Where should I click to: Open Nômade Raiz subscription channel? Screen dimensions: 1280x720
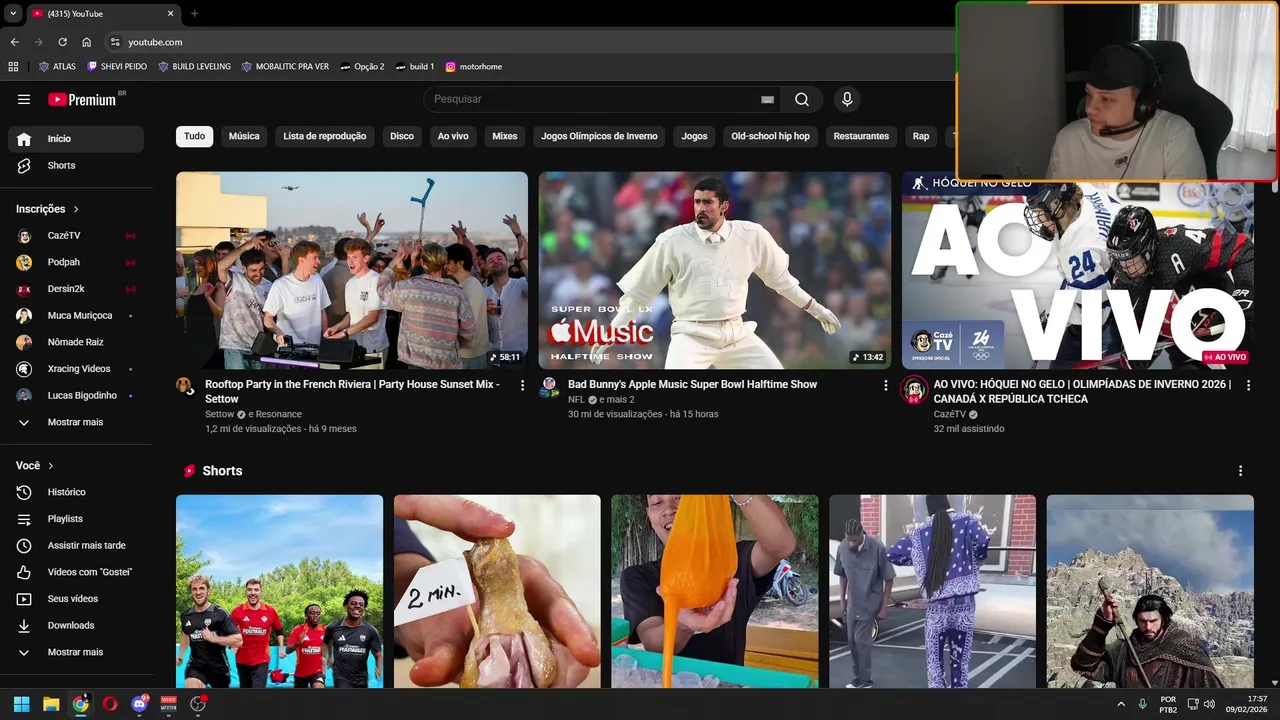pyautogui.click(x=76, y=342)
